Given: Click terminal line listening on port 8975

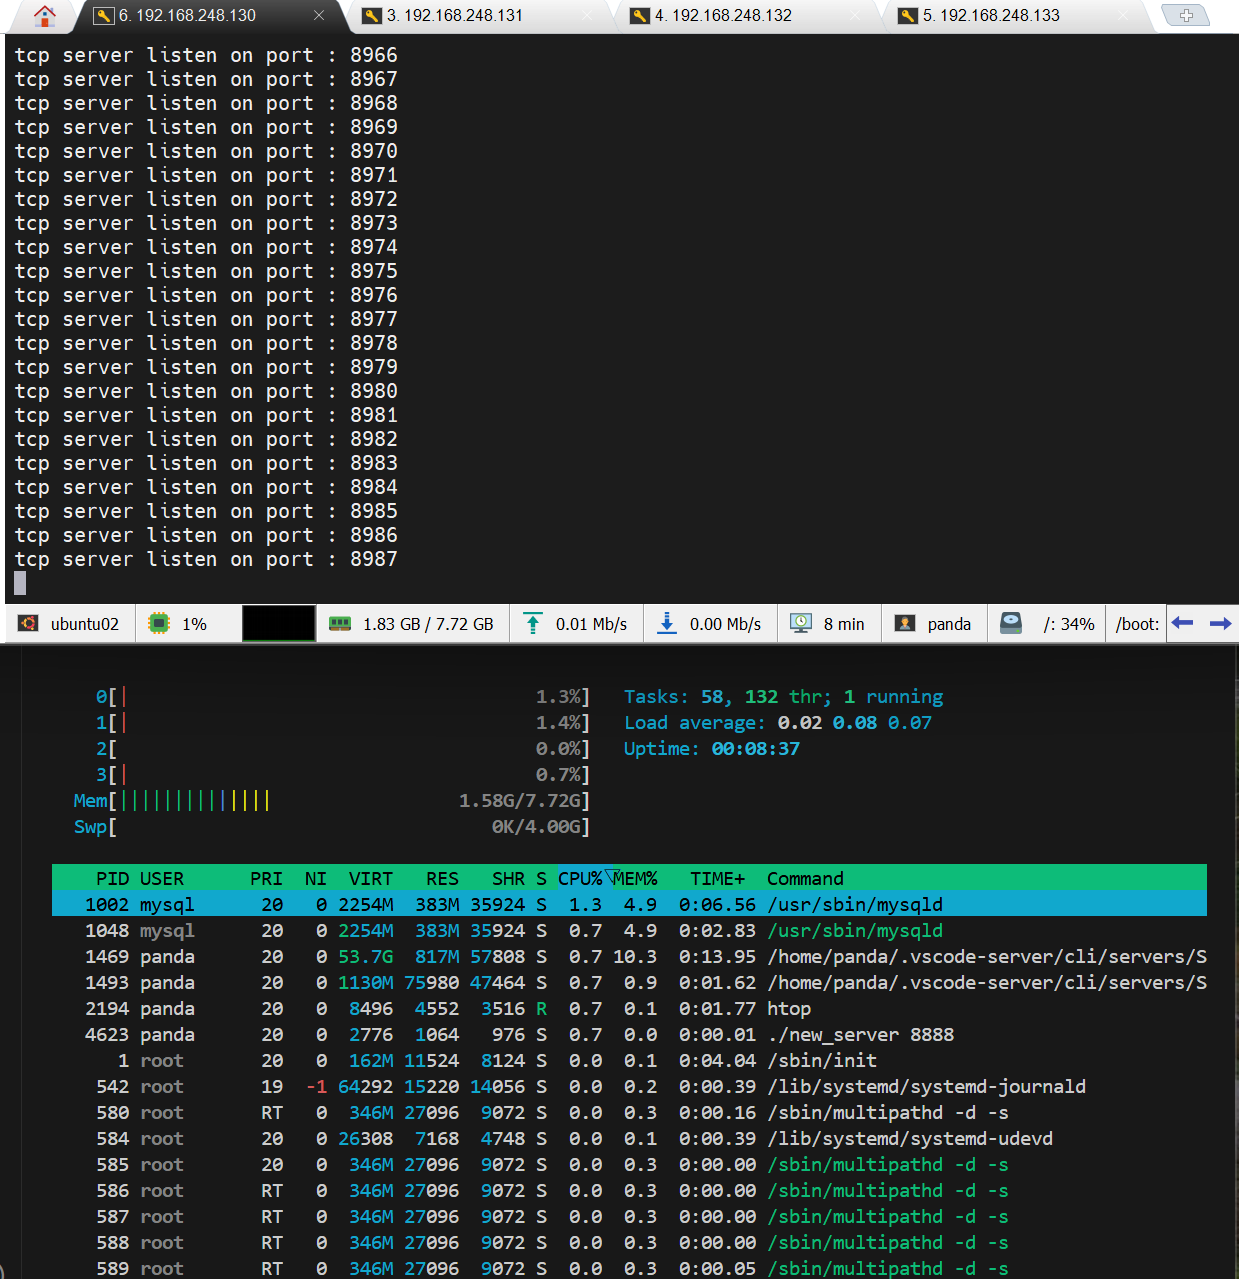Looking at the screenshot, I should click(206, 271).
